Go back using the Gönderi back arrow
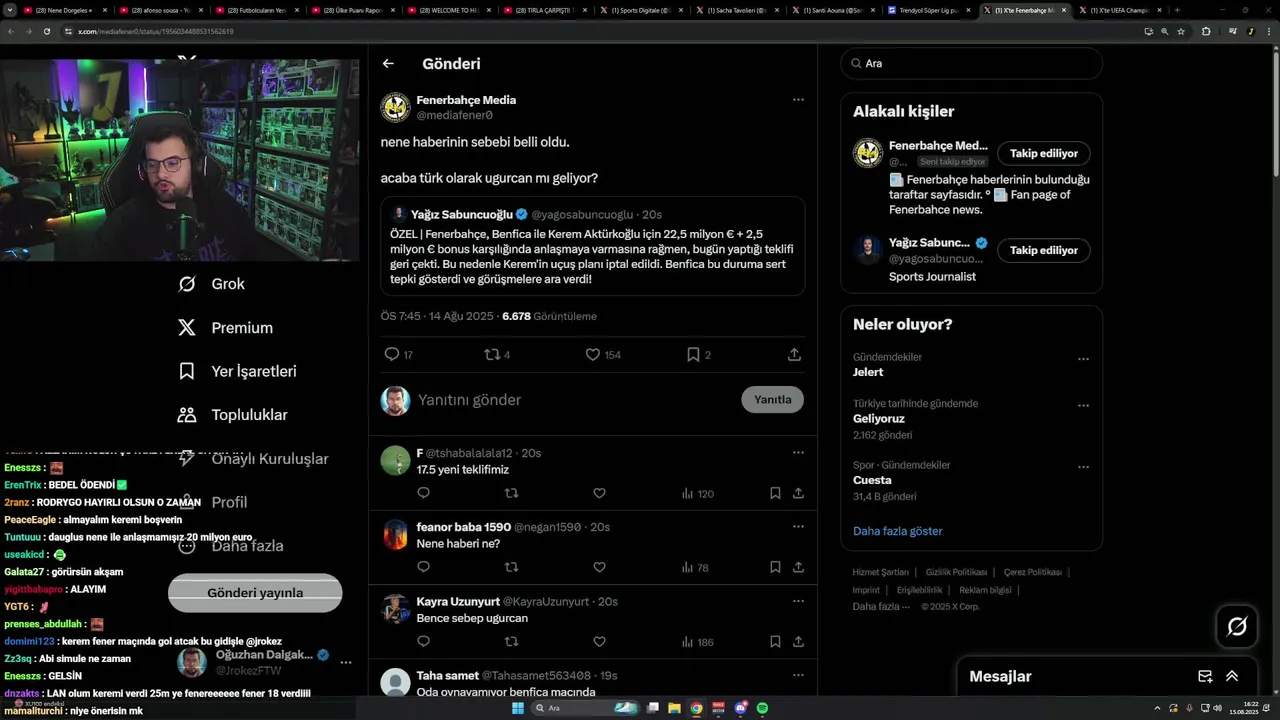 pos(388,63)
